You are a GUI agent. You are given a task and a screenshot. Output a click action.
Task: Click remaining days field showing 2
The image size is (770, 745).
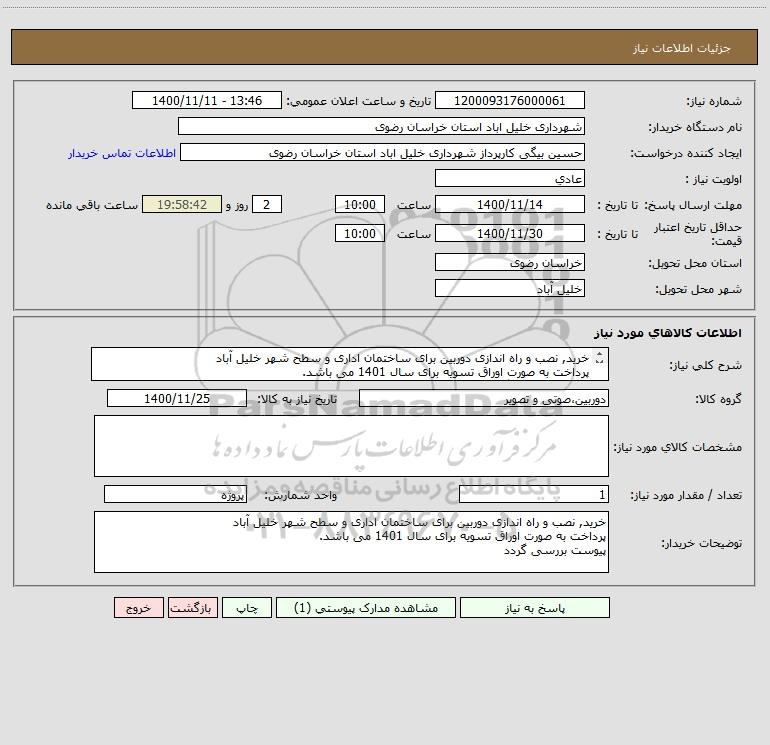[267, 205]
